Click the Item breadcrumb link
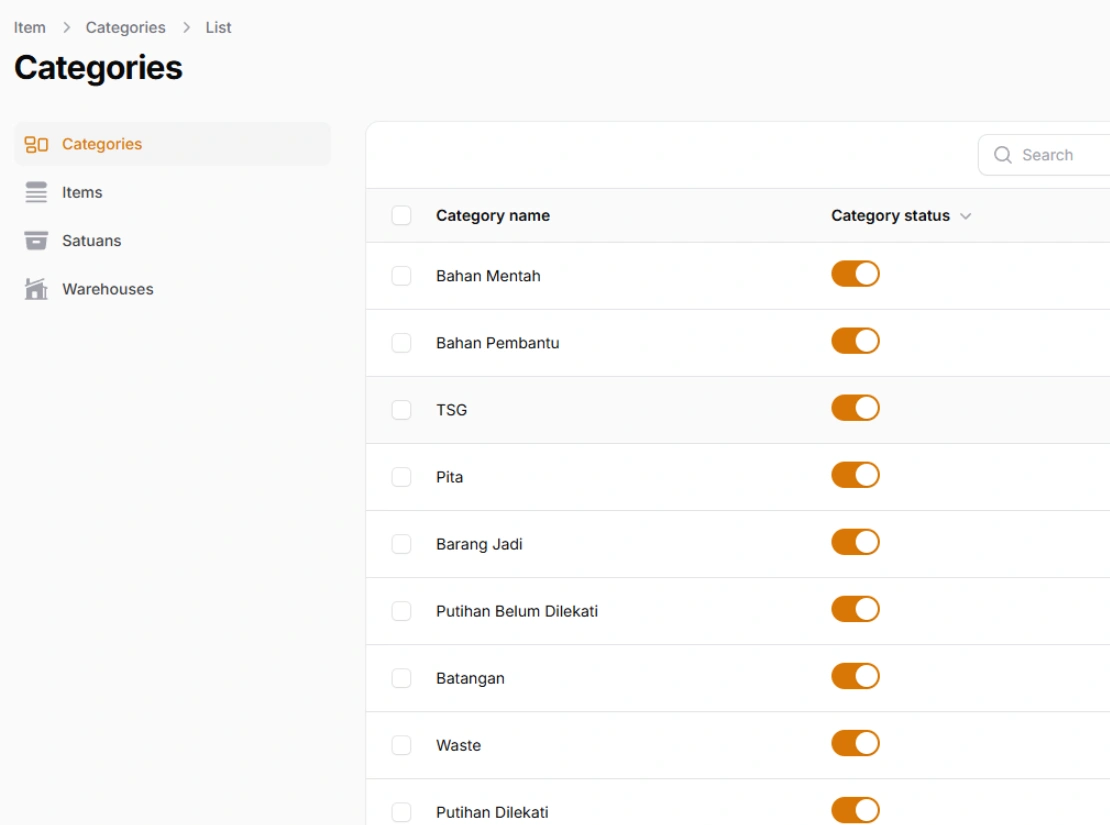 [30, 28]
